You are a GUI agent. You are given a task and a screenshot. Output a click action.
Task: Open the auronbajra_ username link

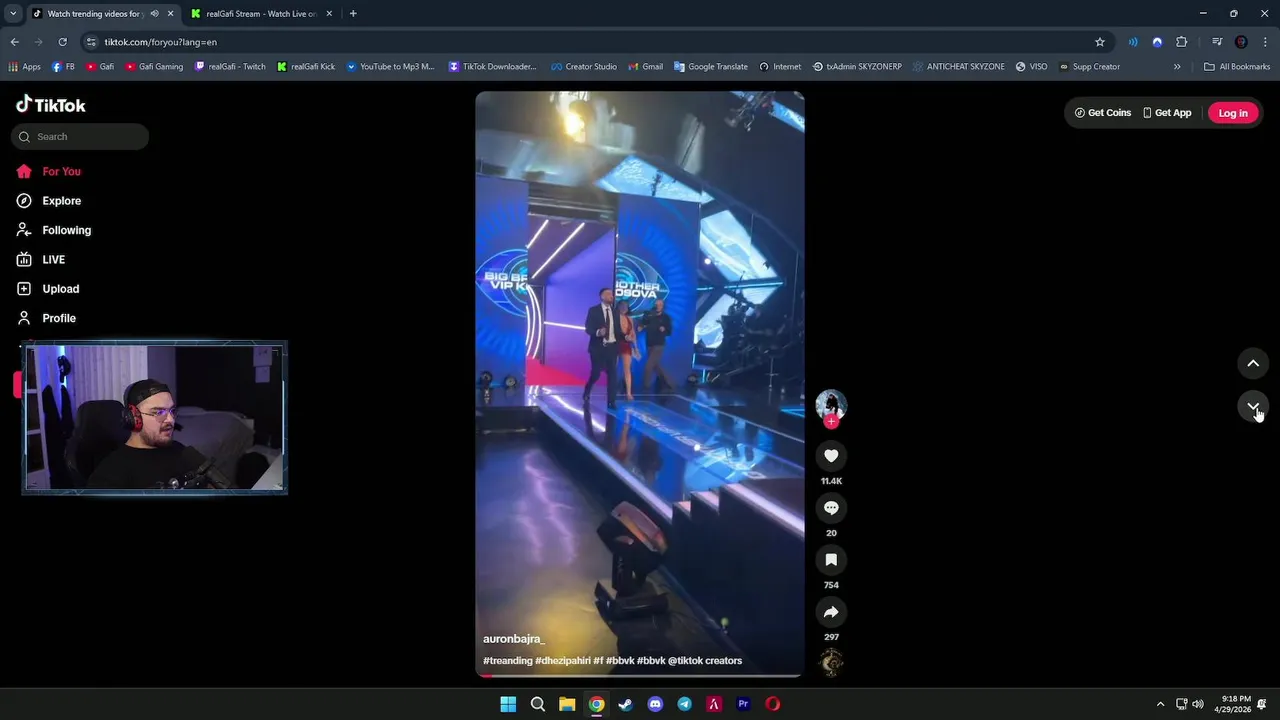point(514,639)
